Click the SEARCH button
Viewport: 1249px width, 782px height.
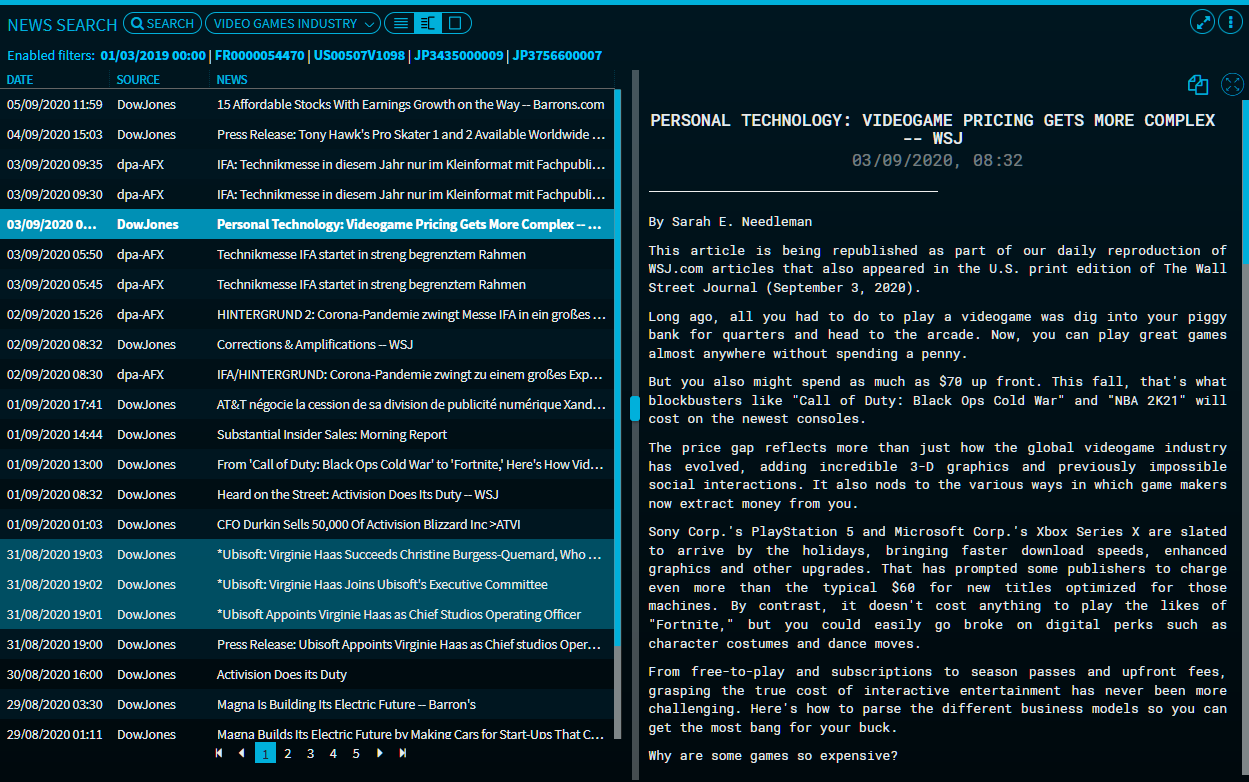tap(161, 23)
